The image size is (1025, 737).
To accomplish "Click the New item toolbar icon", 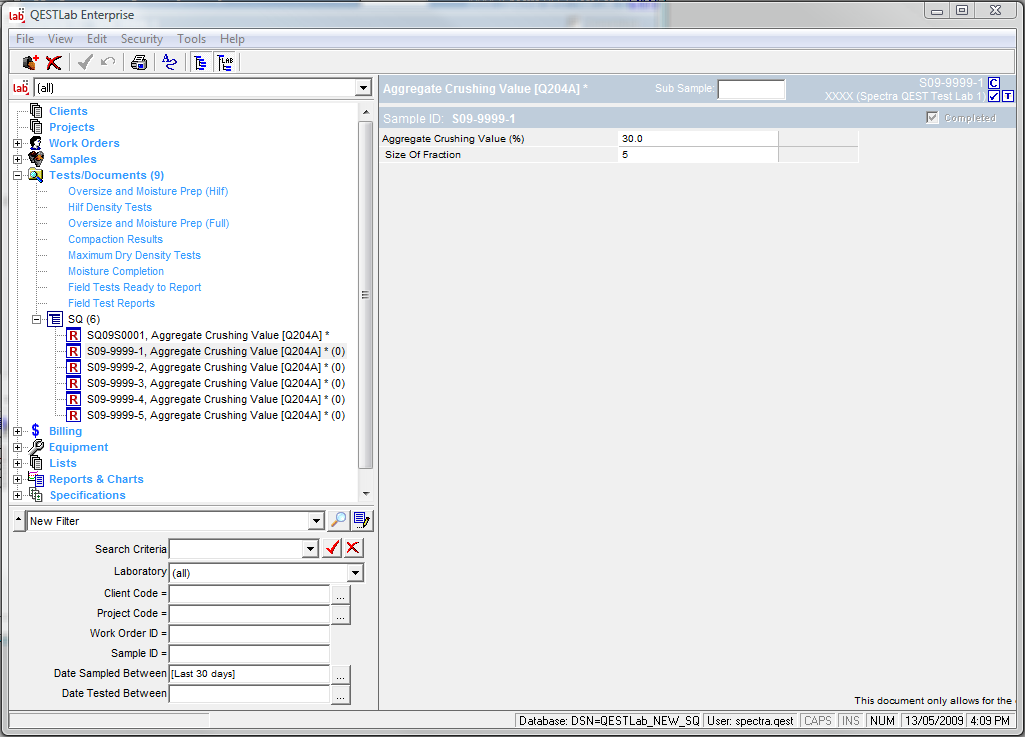I will (x=30, y=63).
